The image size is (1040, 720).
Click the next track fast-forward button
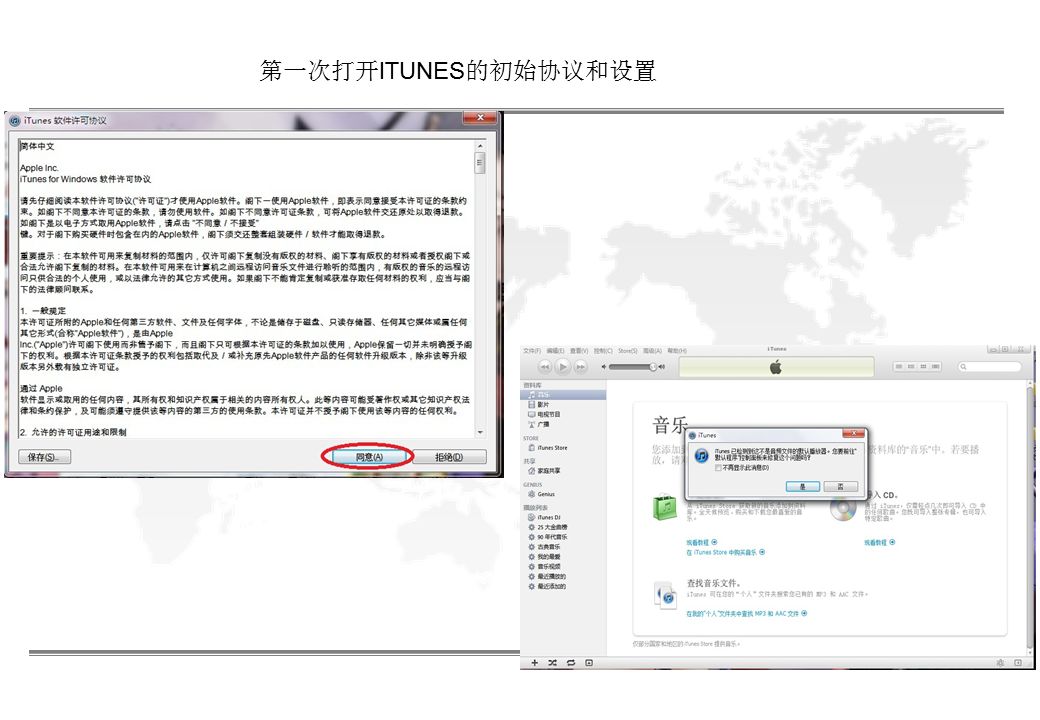[580, 367]
